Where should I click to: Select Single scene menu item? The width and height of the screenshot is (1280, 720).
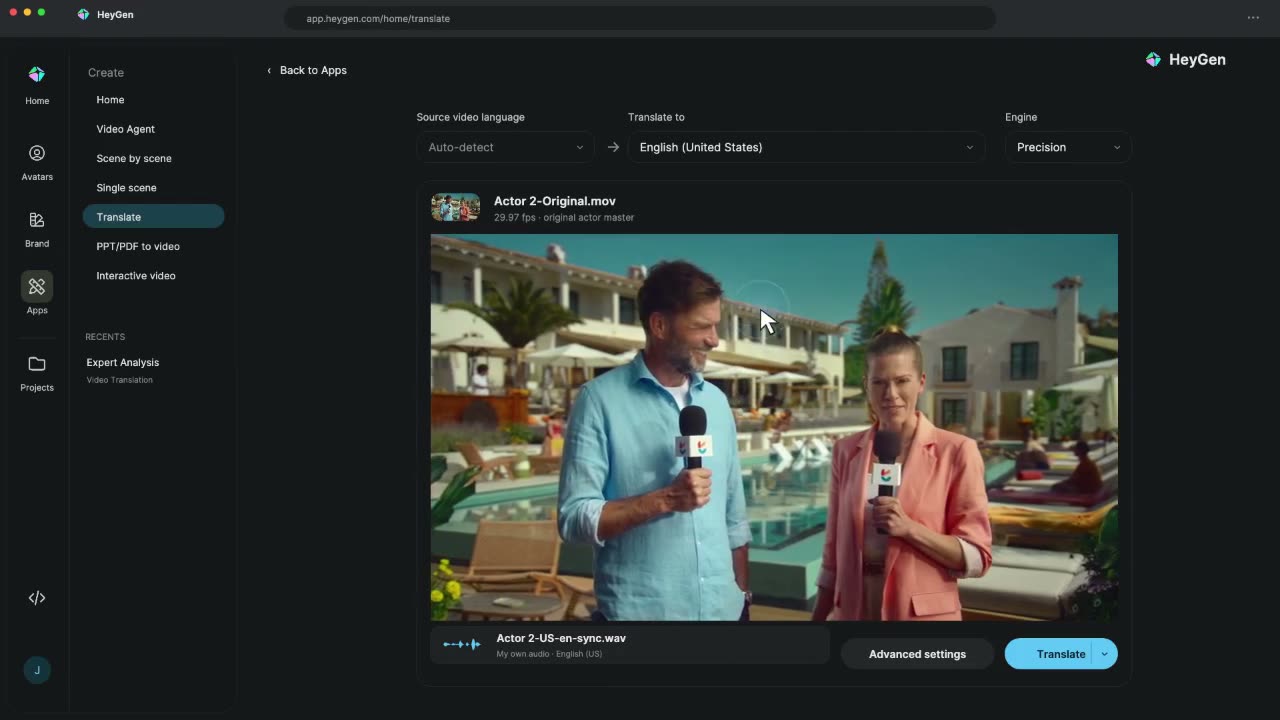pyautogui.click(x=126, y=188)
